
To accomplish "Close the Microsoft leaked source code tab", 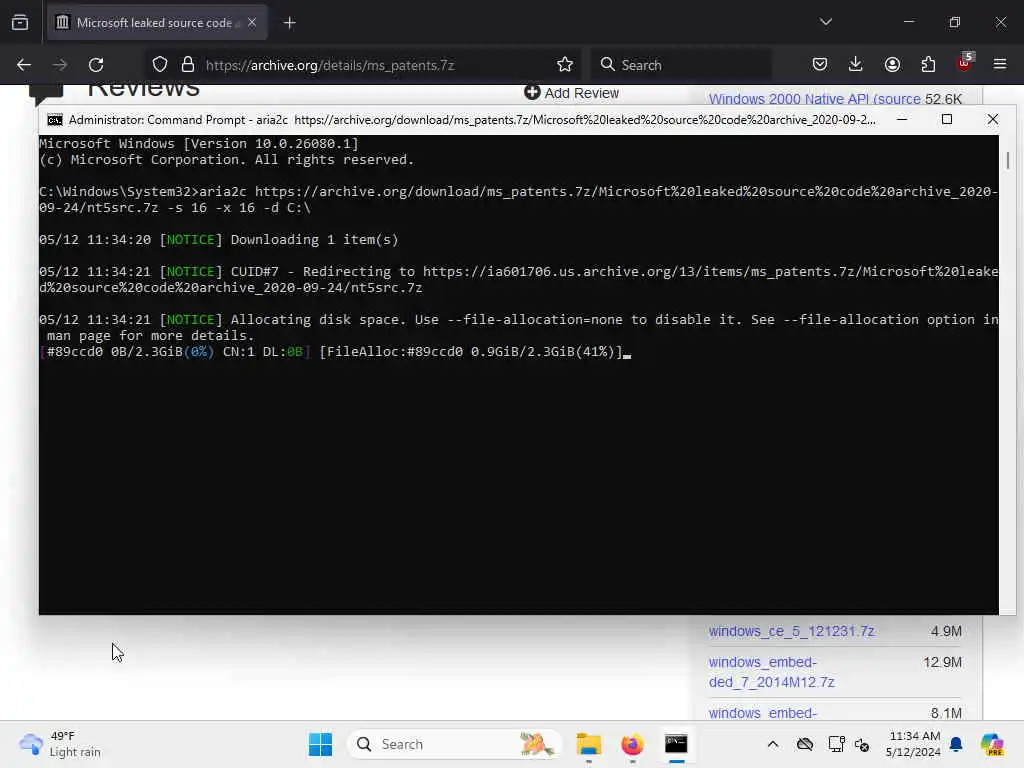I will click(252, 23).
